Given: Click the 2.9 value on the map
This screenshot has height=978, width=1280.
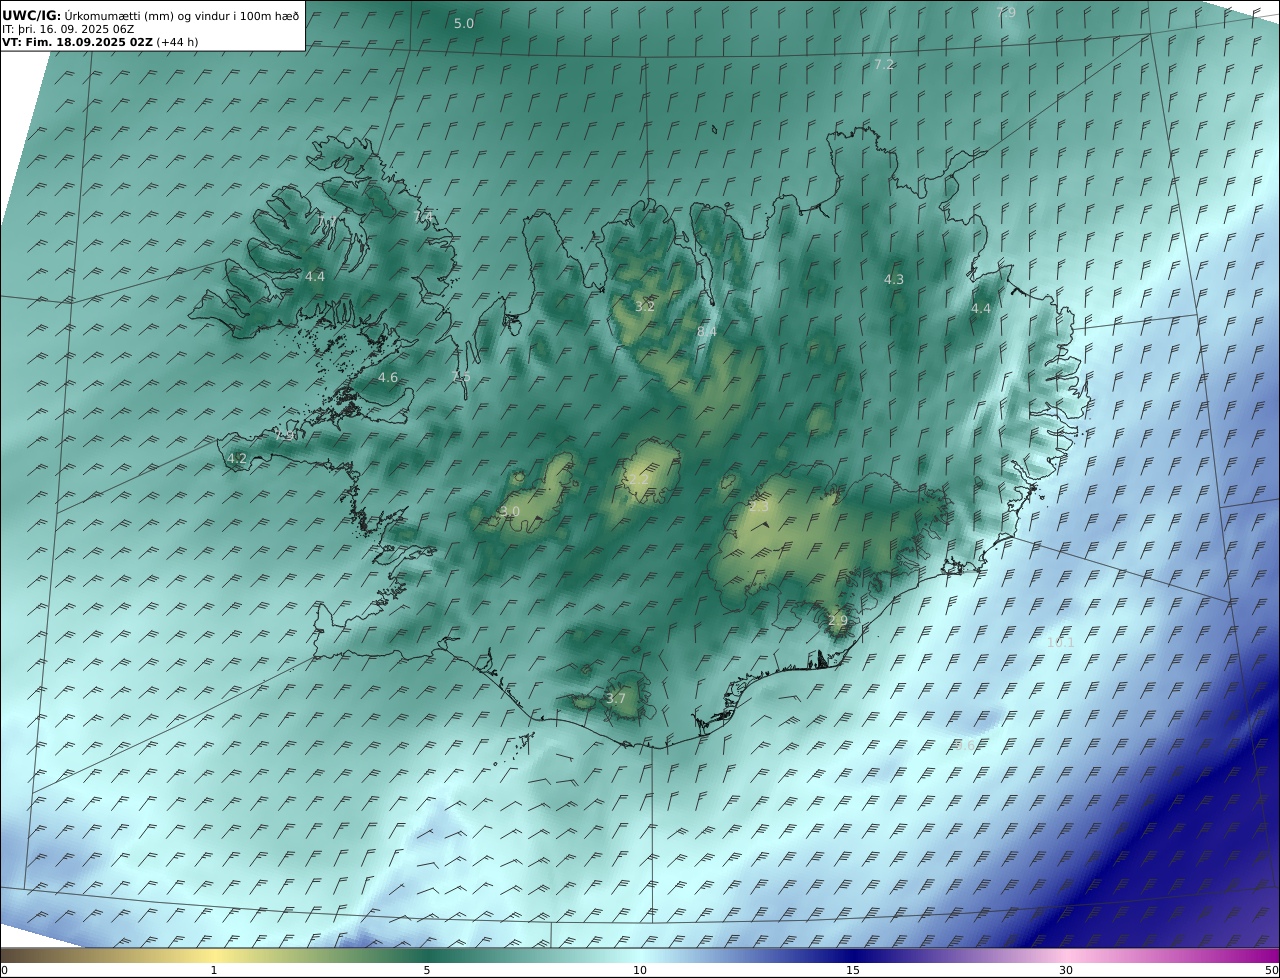Looking at the screenshot, I should tap(838, 621).
